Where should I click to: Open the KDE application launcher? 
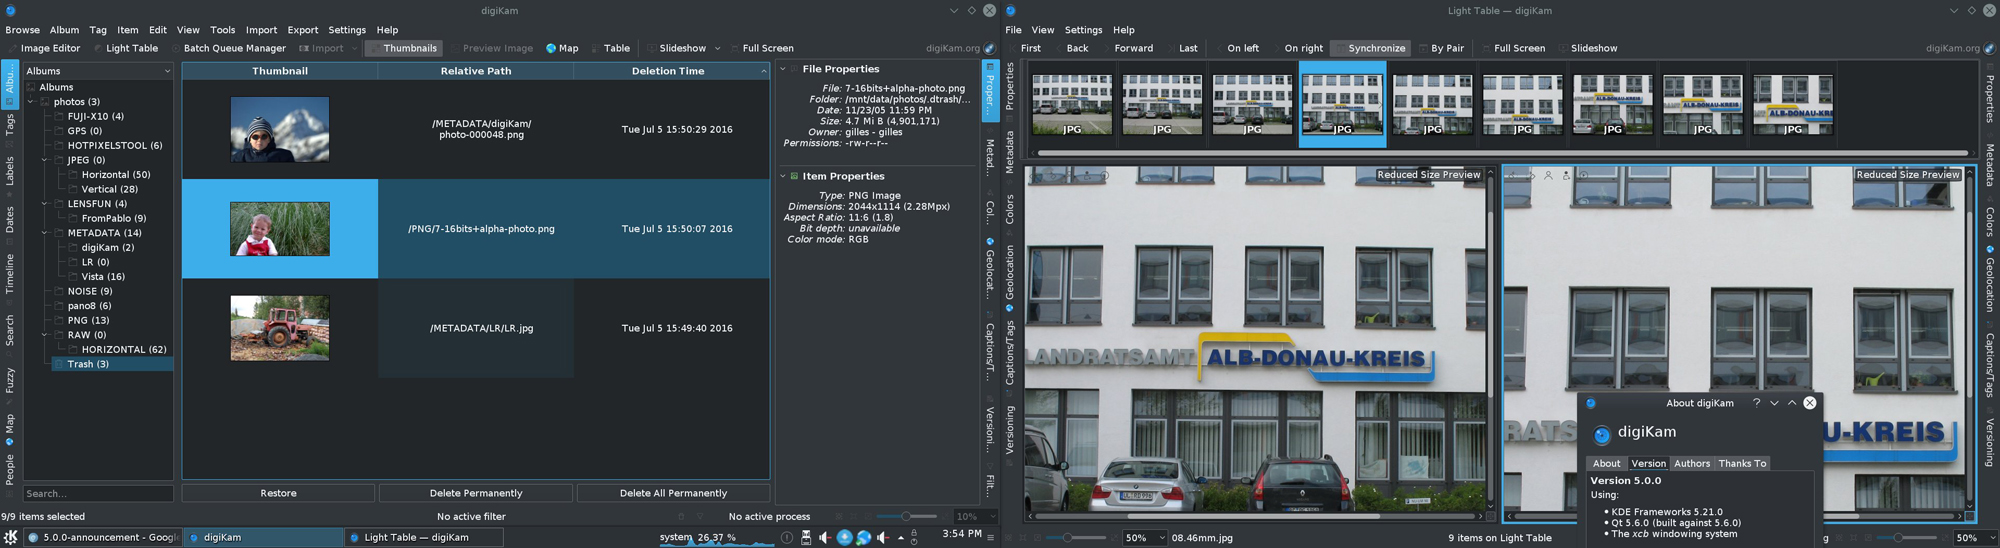click(x=10, y=537)
